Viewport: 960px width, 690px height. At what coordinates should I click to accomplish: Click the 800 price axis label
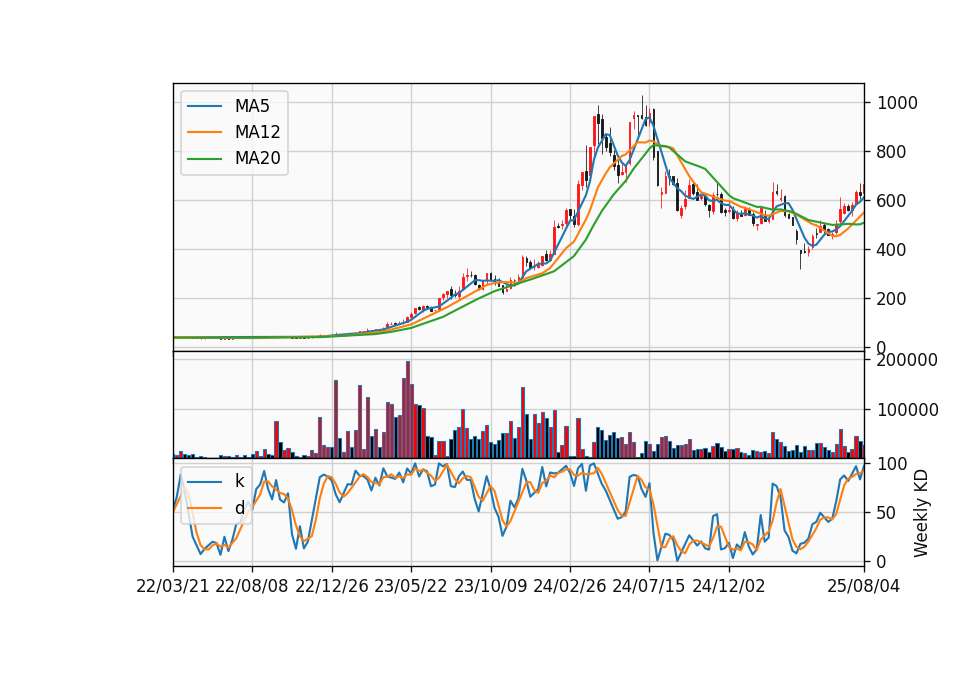click(x=891, y=152)
